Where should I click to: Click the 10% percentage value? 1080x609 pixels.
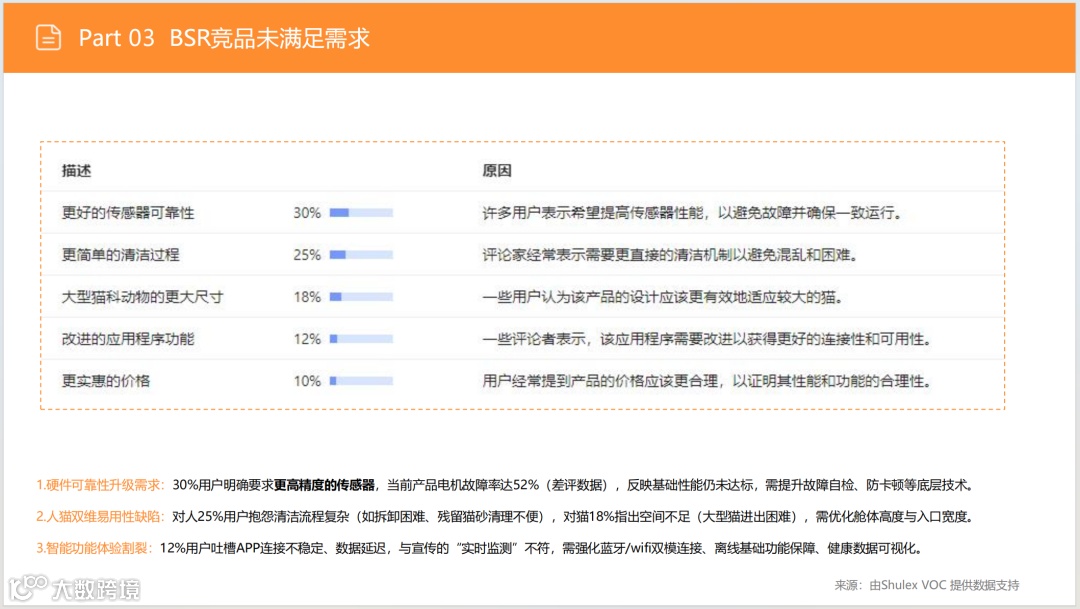pos(307,381)
